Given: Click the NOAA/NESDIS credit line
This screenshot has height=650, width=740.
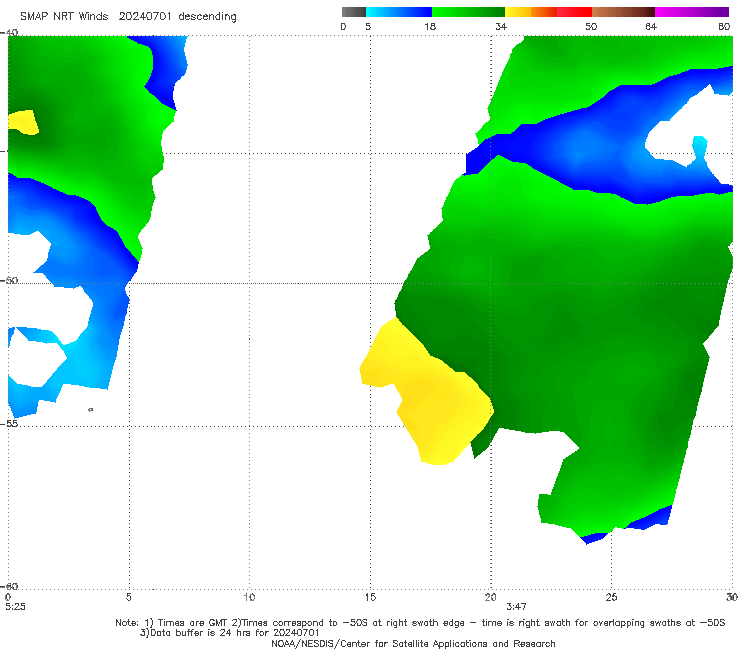Looking at the screenshot, I should 413,643.
